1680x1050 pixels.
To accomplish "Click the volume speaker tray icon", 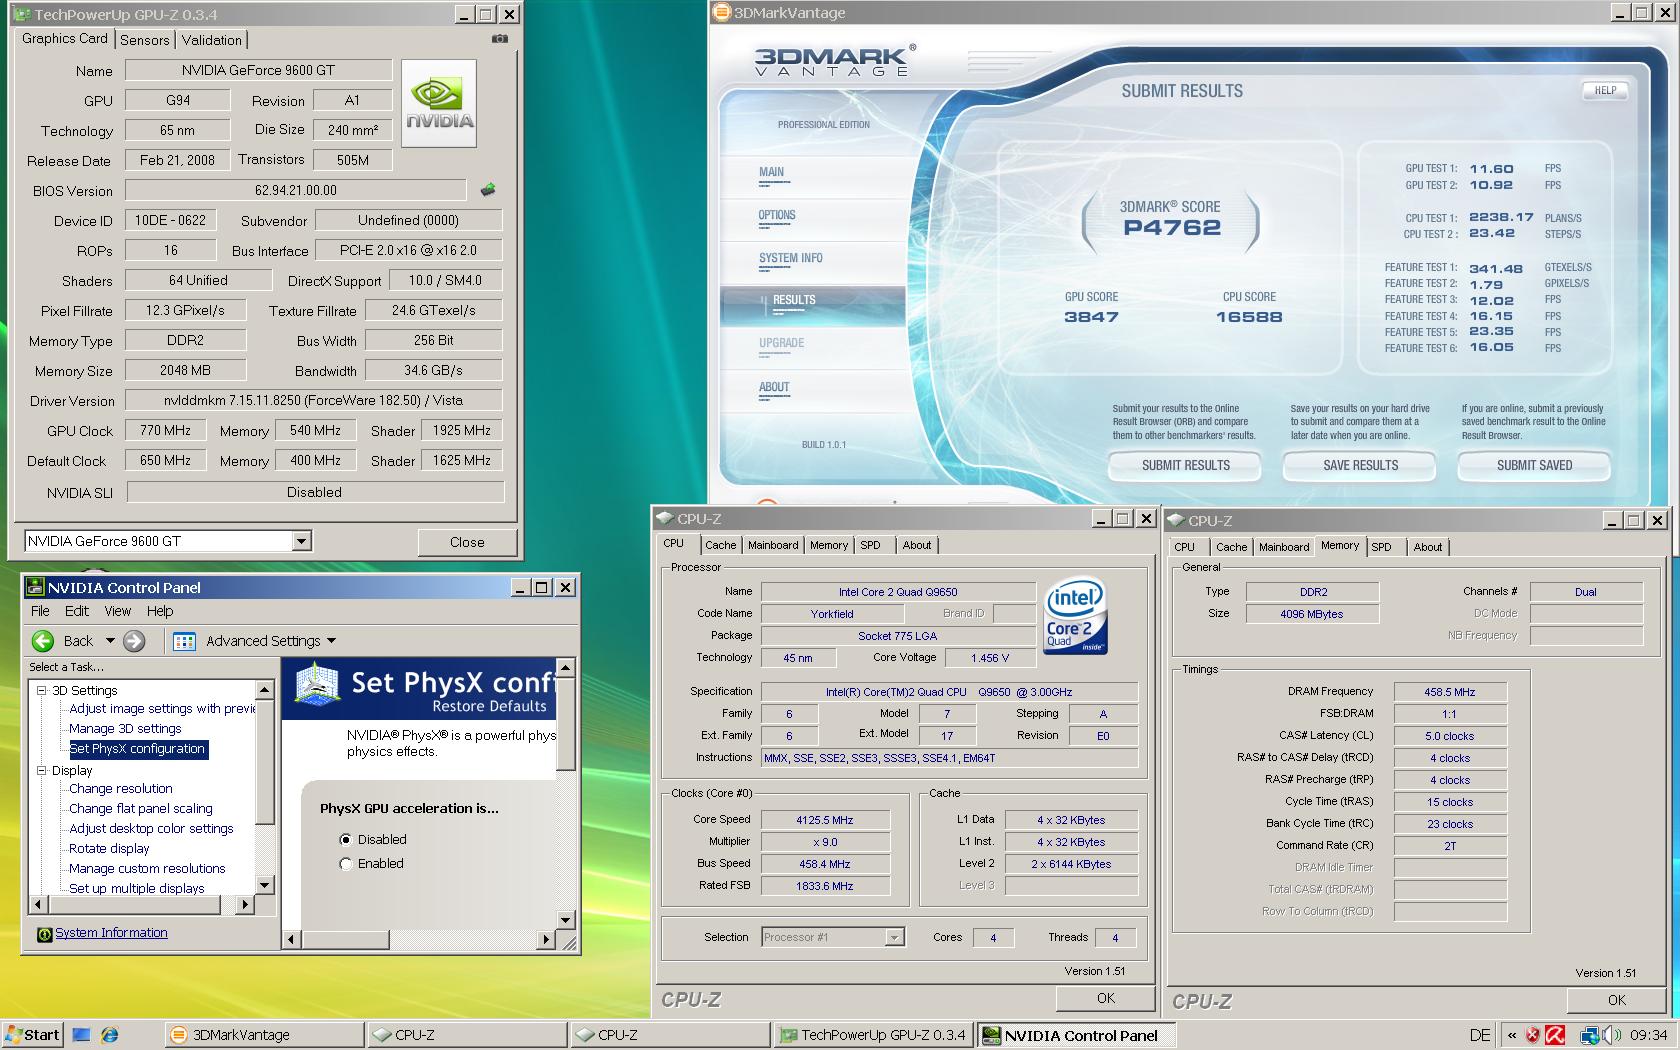I will click(1611, 1035).
